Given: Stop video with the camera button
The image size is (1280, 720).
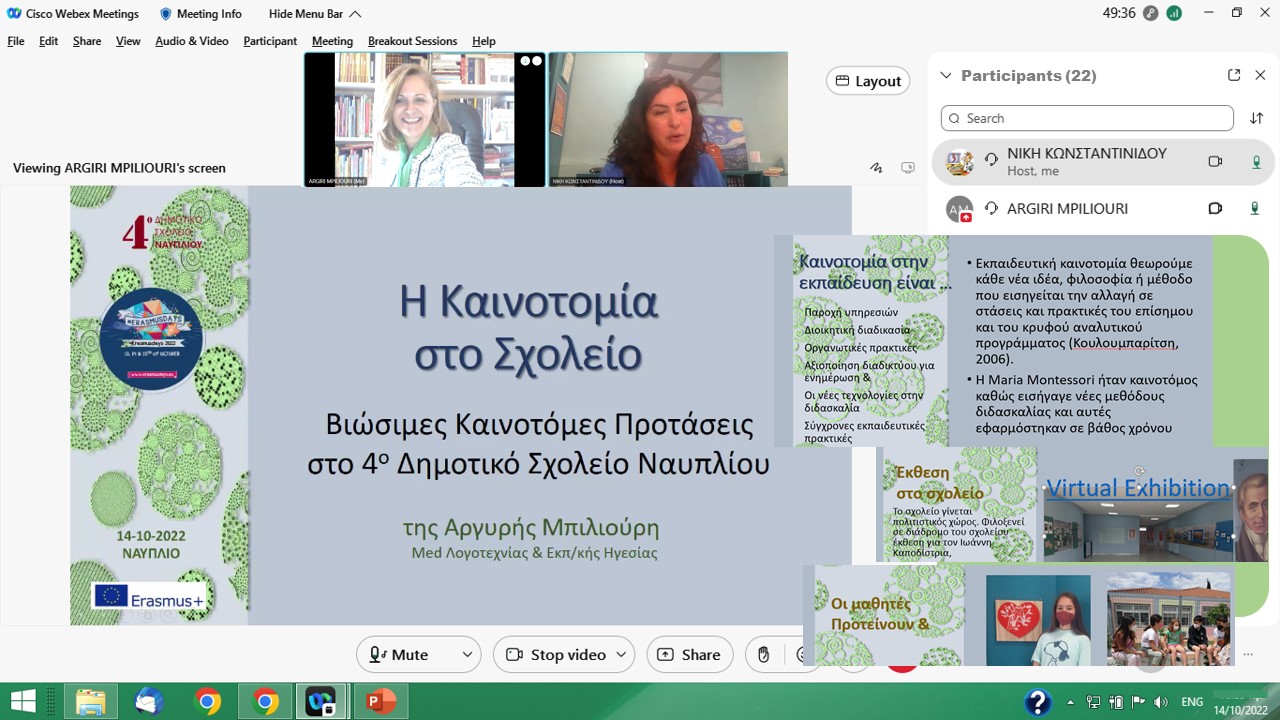Looking at the screenshot, I should tap(557, 654).
